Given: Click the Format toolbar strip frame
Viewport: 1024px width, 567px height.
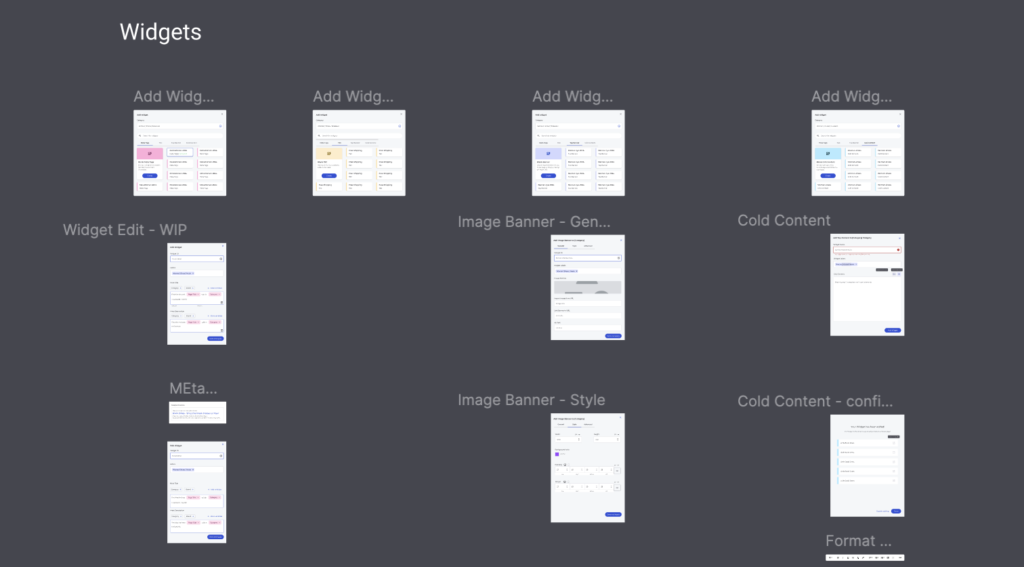Looking at the screenshot, I should (865, 556).
